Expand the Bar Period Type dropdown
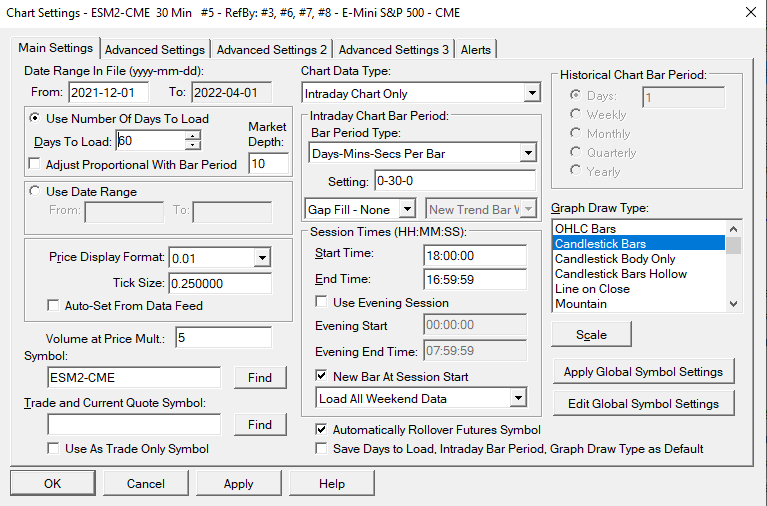The image size is (767, 506). tap(528, 153)
